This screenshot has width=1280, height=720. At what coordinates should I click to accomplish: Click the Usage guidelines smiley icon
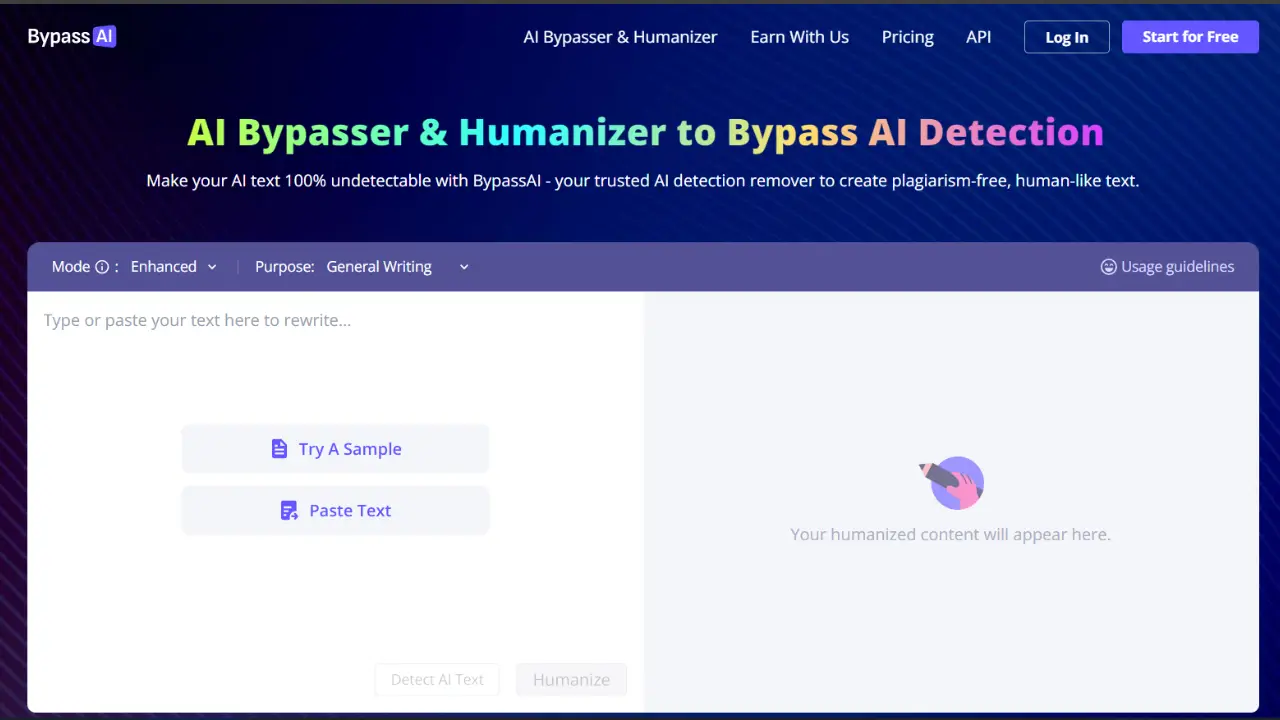(1108, 267)
